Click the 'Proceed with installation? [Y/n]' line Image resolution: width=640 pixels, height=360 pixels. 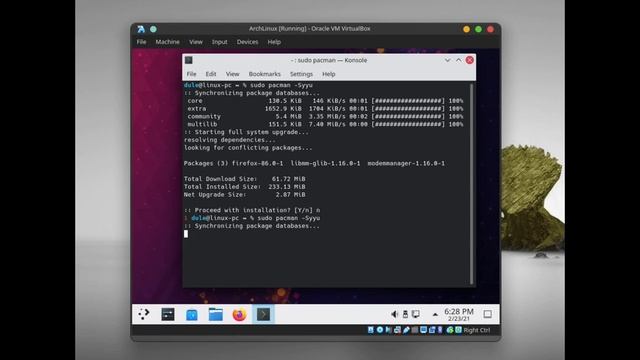[252, 210]
